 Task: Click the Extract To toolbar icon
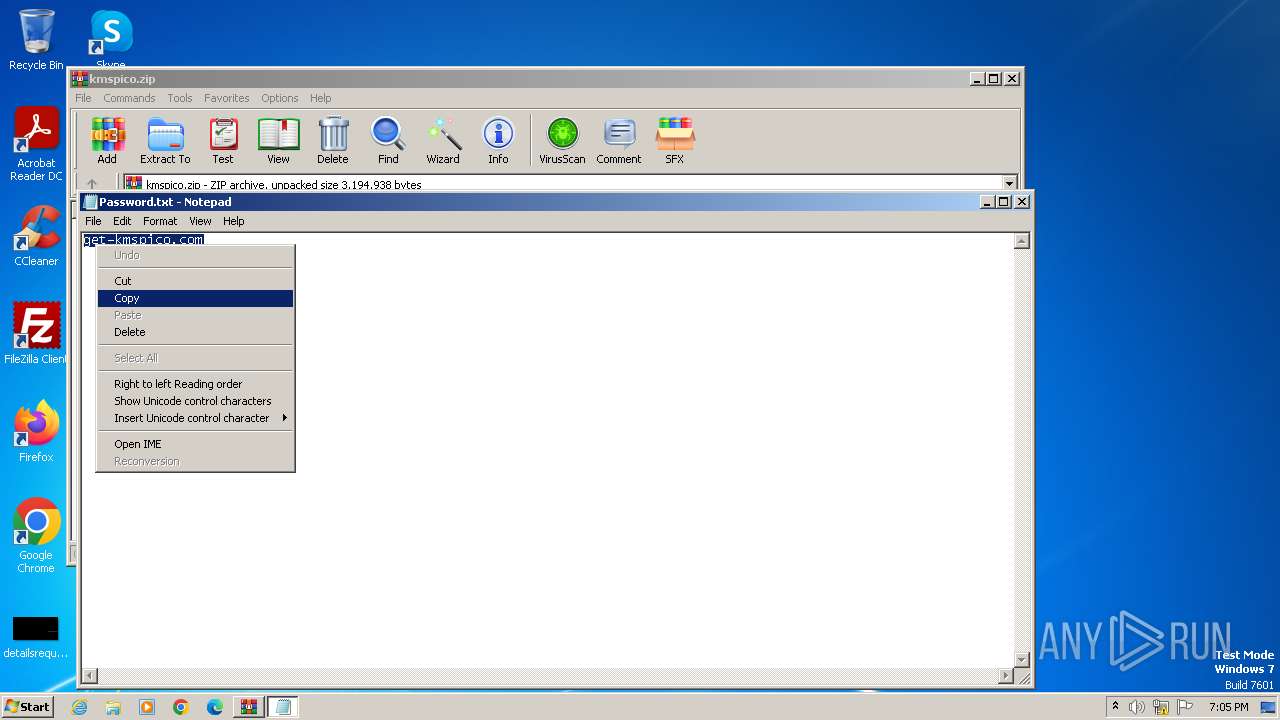click(x=165, y=140)
